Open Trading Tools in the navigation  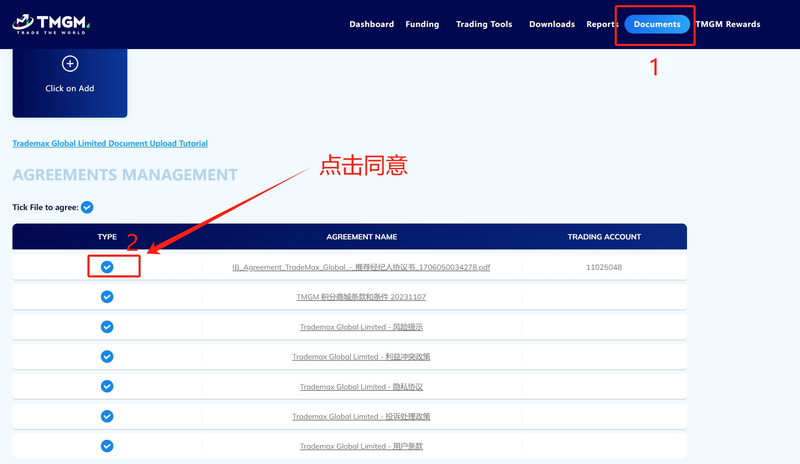click(x=484, y=24)
